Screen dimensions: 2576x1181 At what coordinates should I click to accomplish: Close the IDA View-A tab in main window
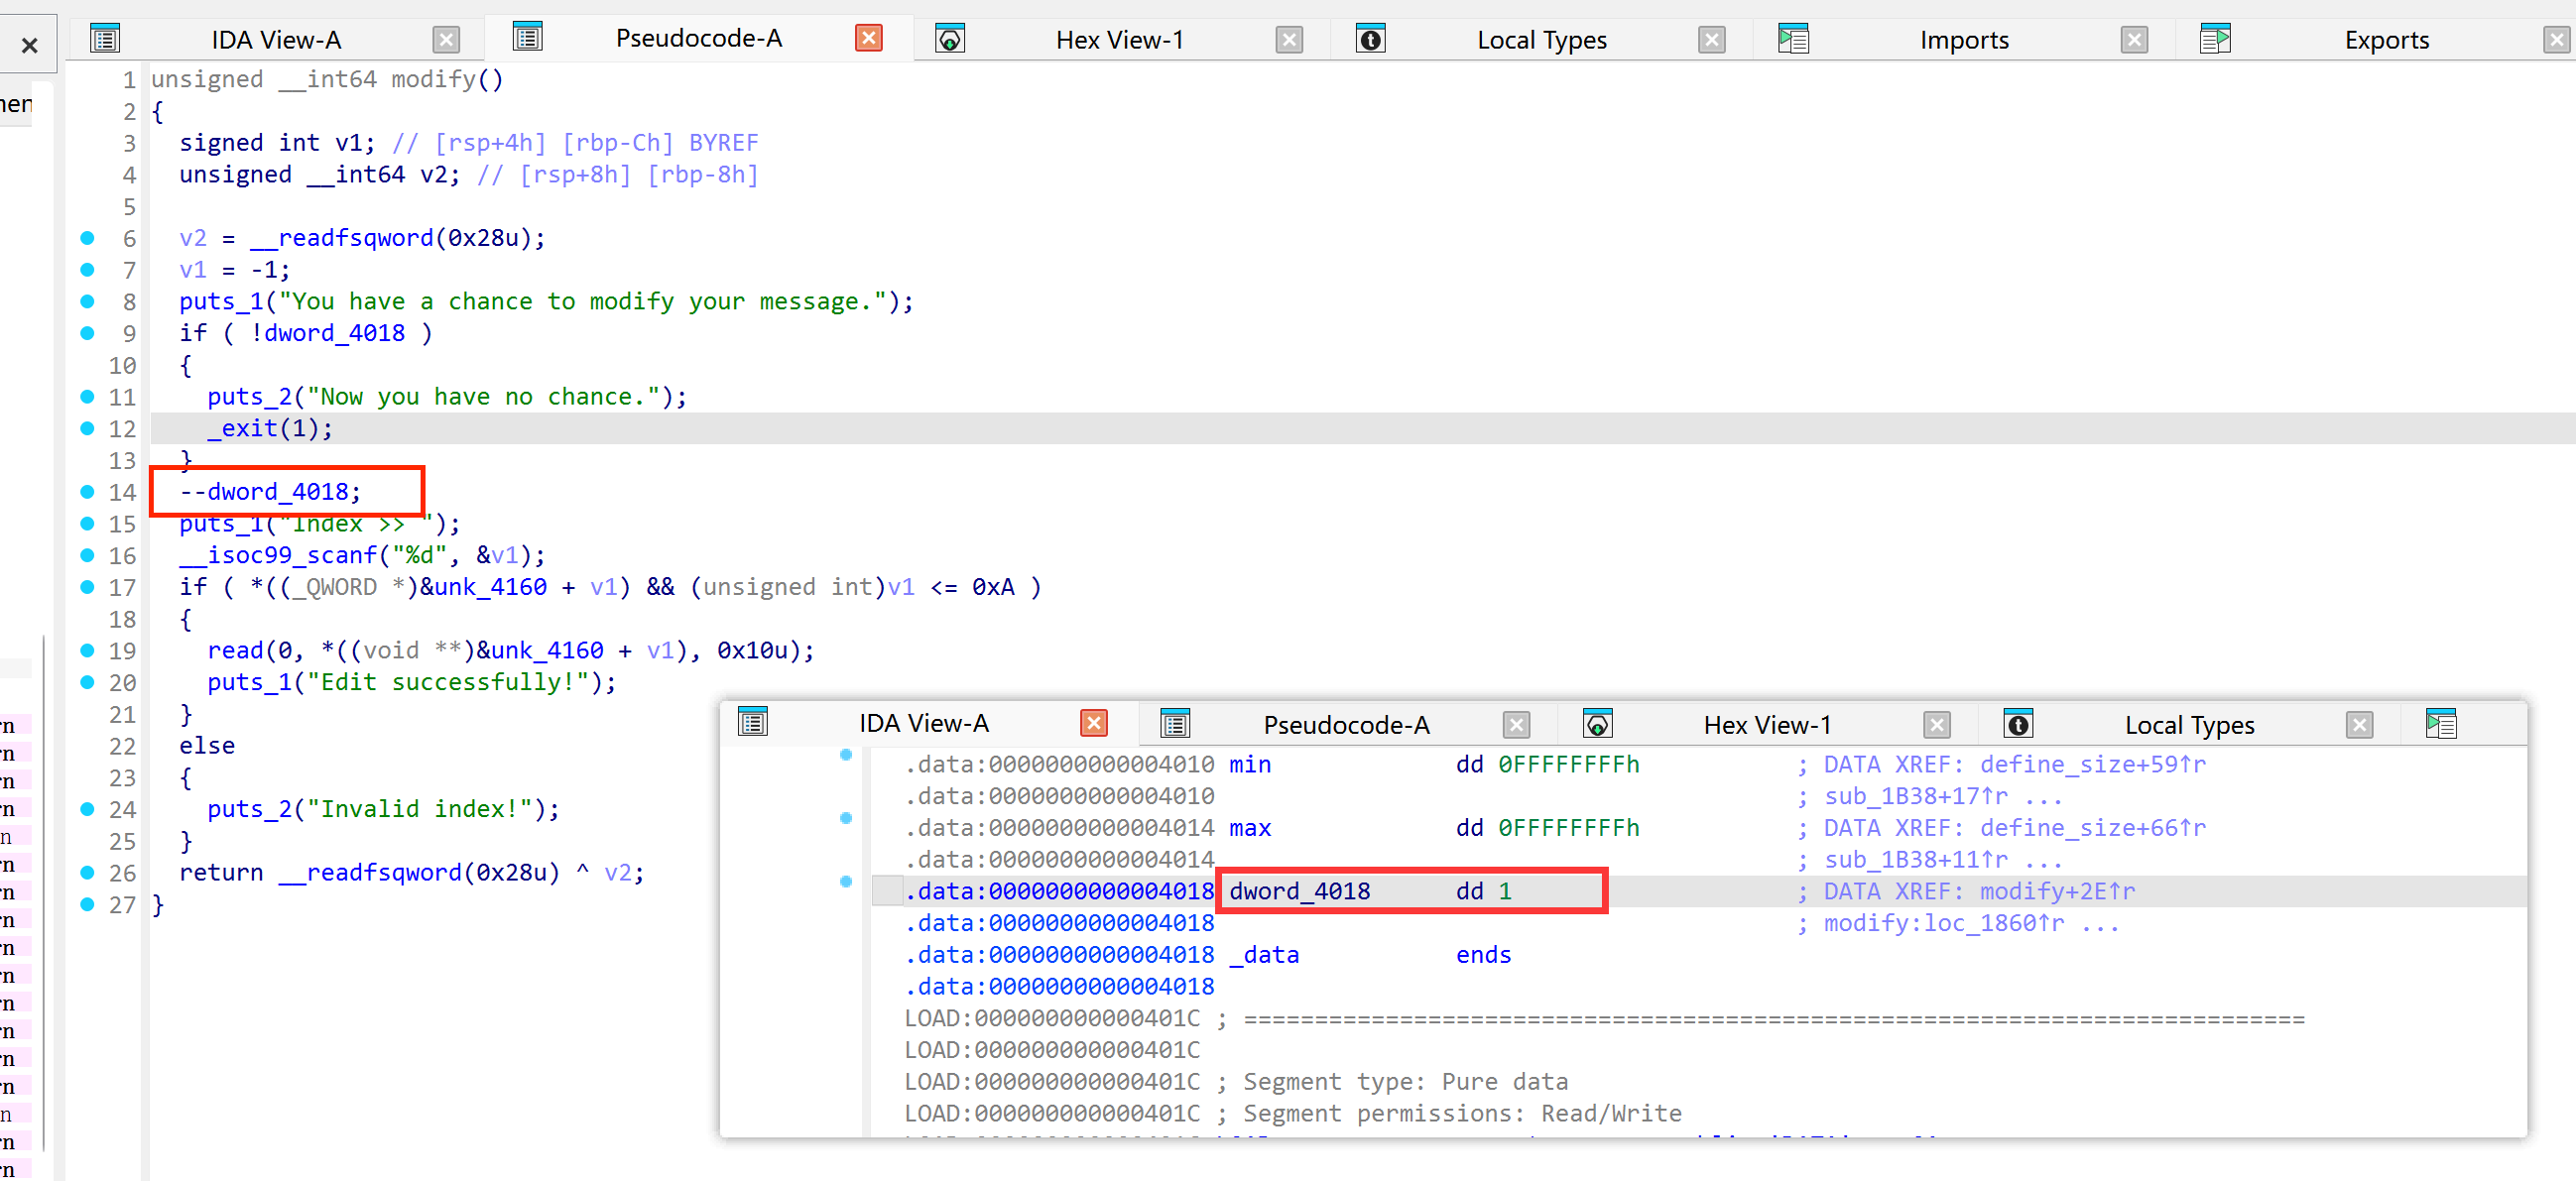446,40
